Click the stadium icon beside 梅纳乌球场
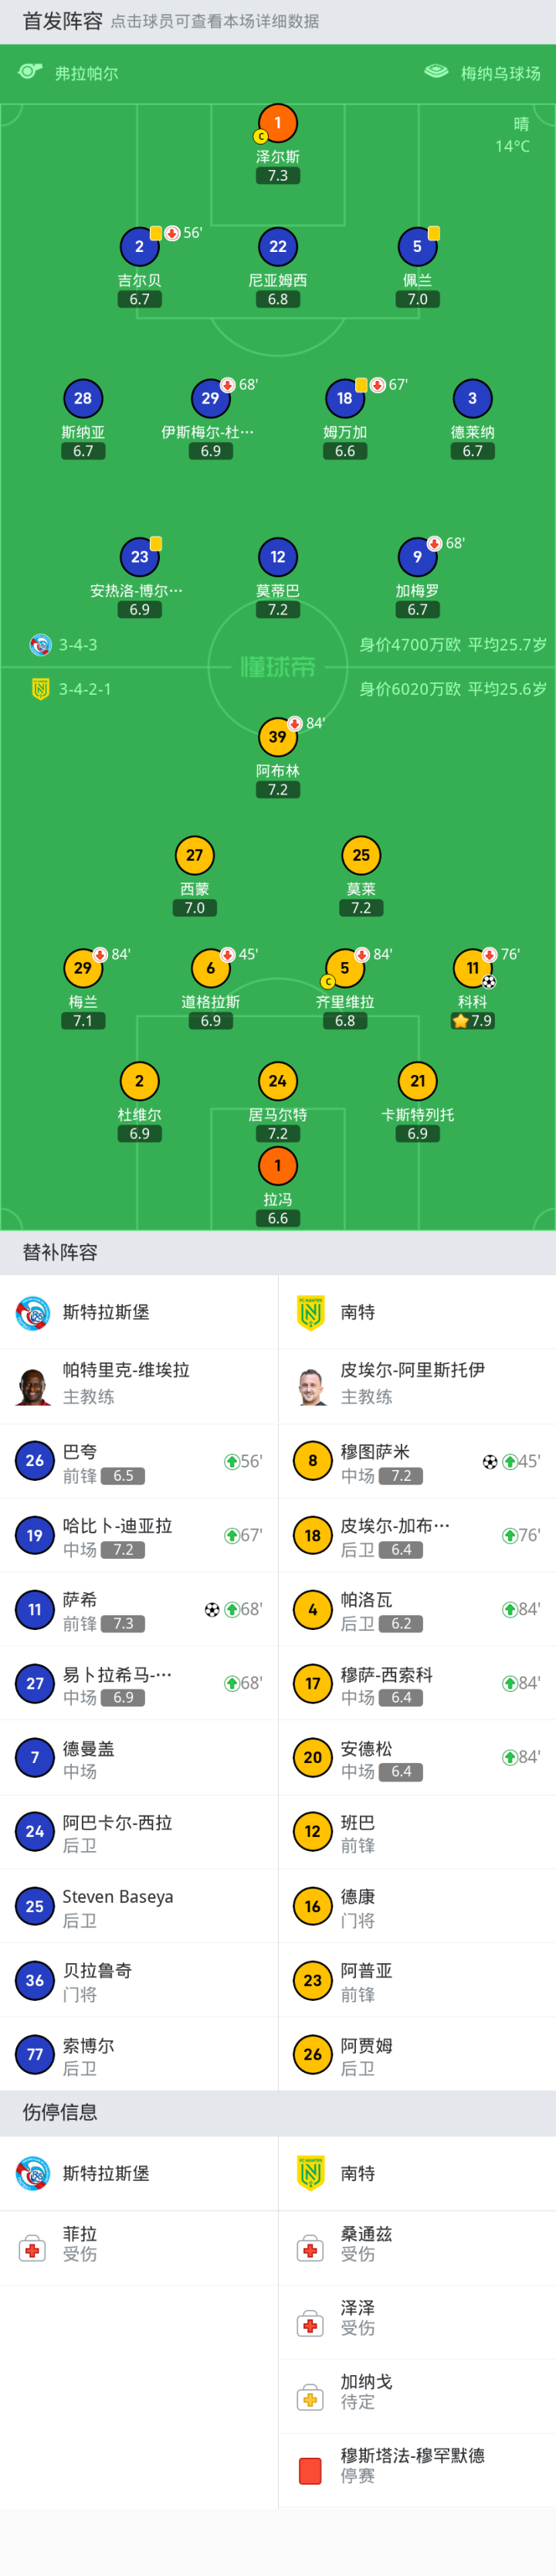Viewport: 556px width, 2576px height. [x=436, y=71]
